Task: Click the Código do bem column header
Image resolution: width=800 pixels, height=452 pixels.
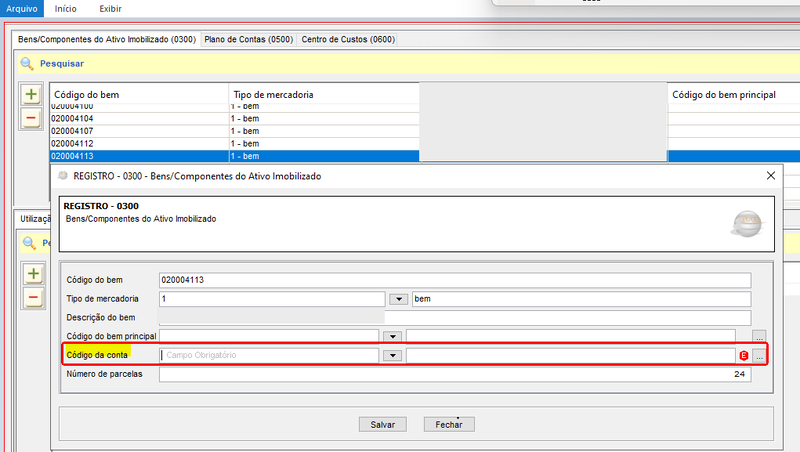Action: click(x=139, y=94)
